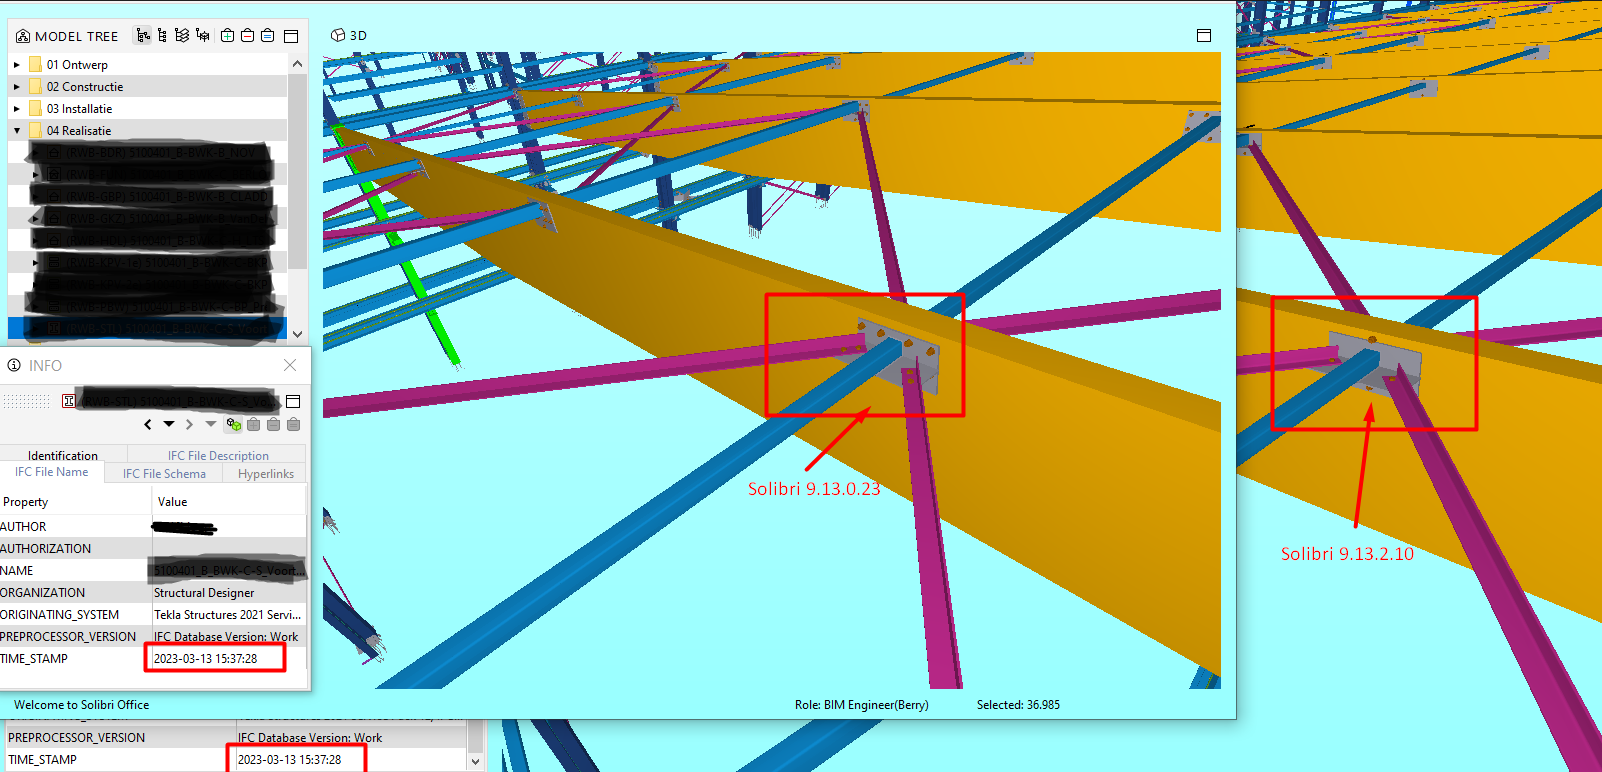1602x772 pixels.
Task: Select the 04 Realisatie tree item
Action: [147, 131]
